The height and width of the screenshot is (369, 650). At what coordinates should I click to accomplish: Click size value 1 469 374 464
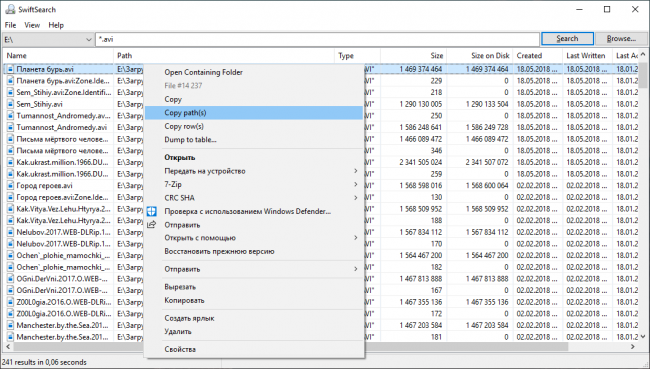pyautogui.click(x=421, y=69)
